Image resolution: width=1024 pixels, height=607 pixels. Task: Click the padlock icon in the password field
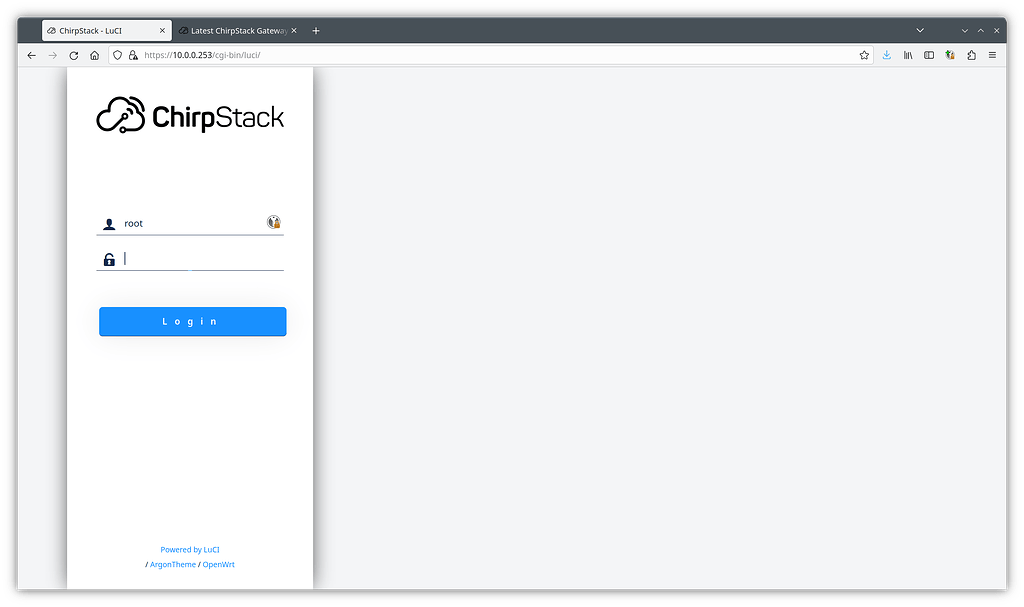coord(109,259)
